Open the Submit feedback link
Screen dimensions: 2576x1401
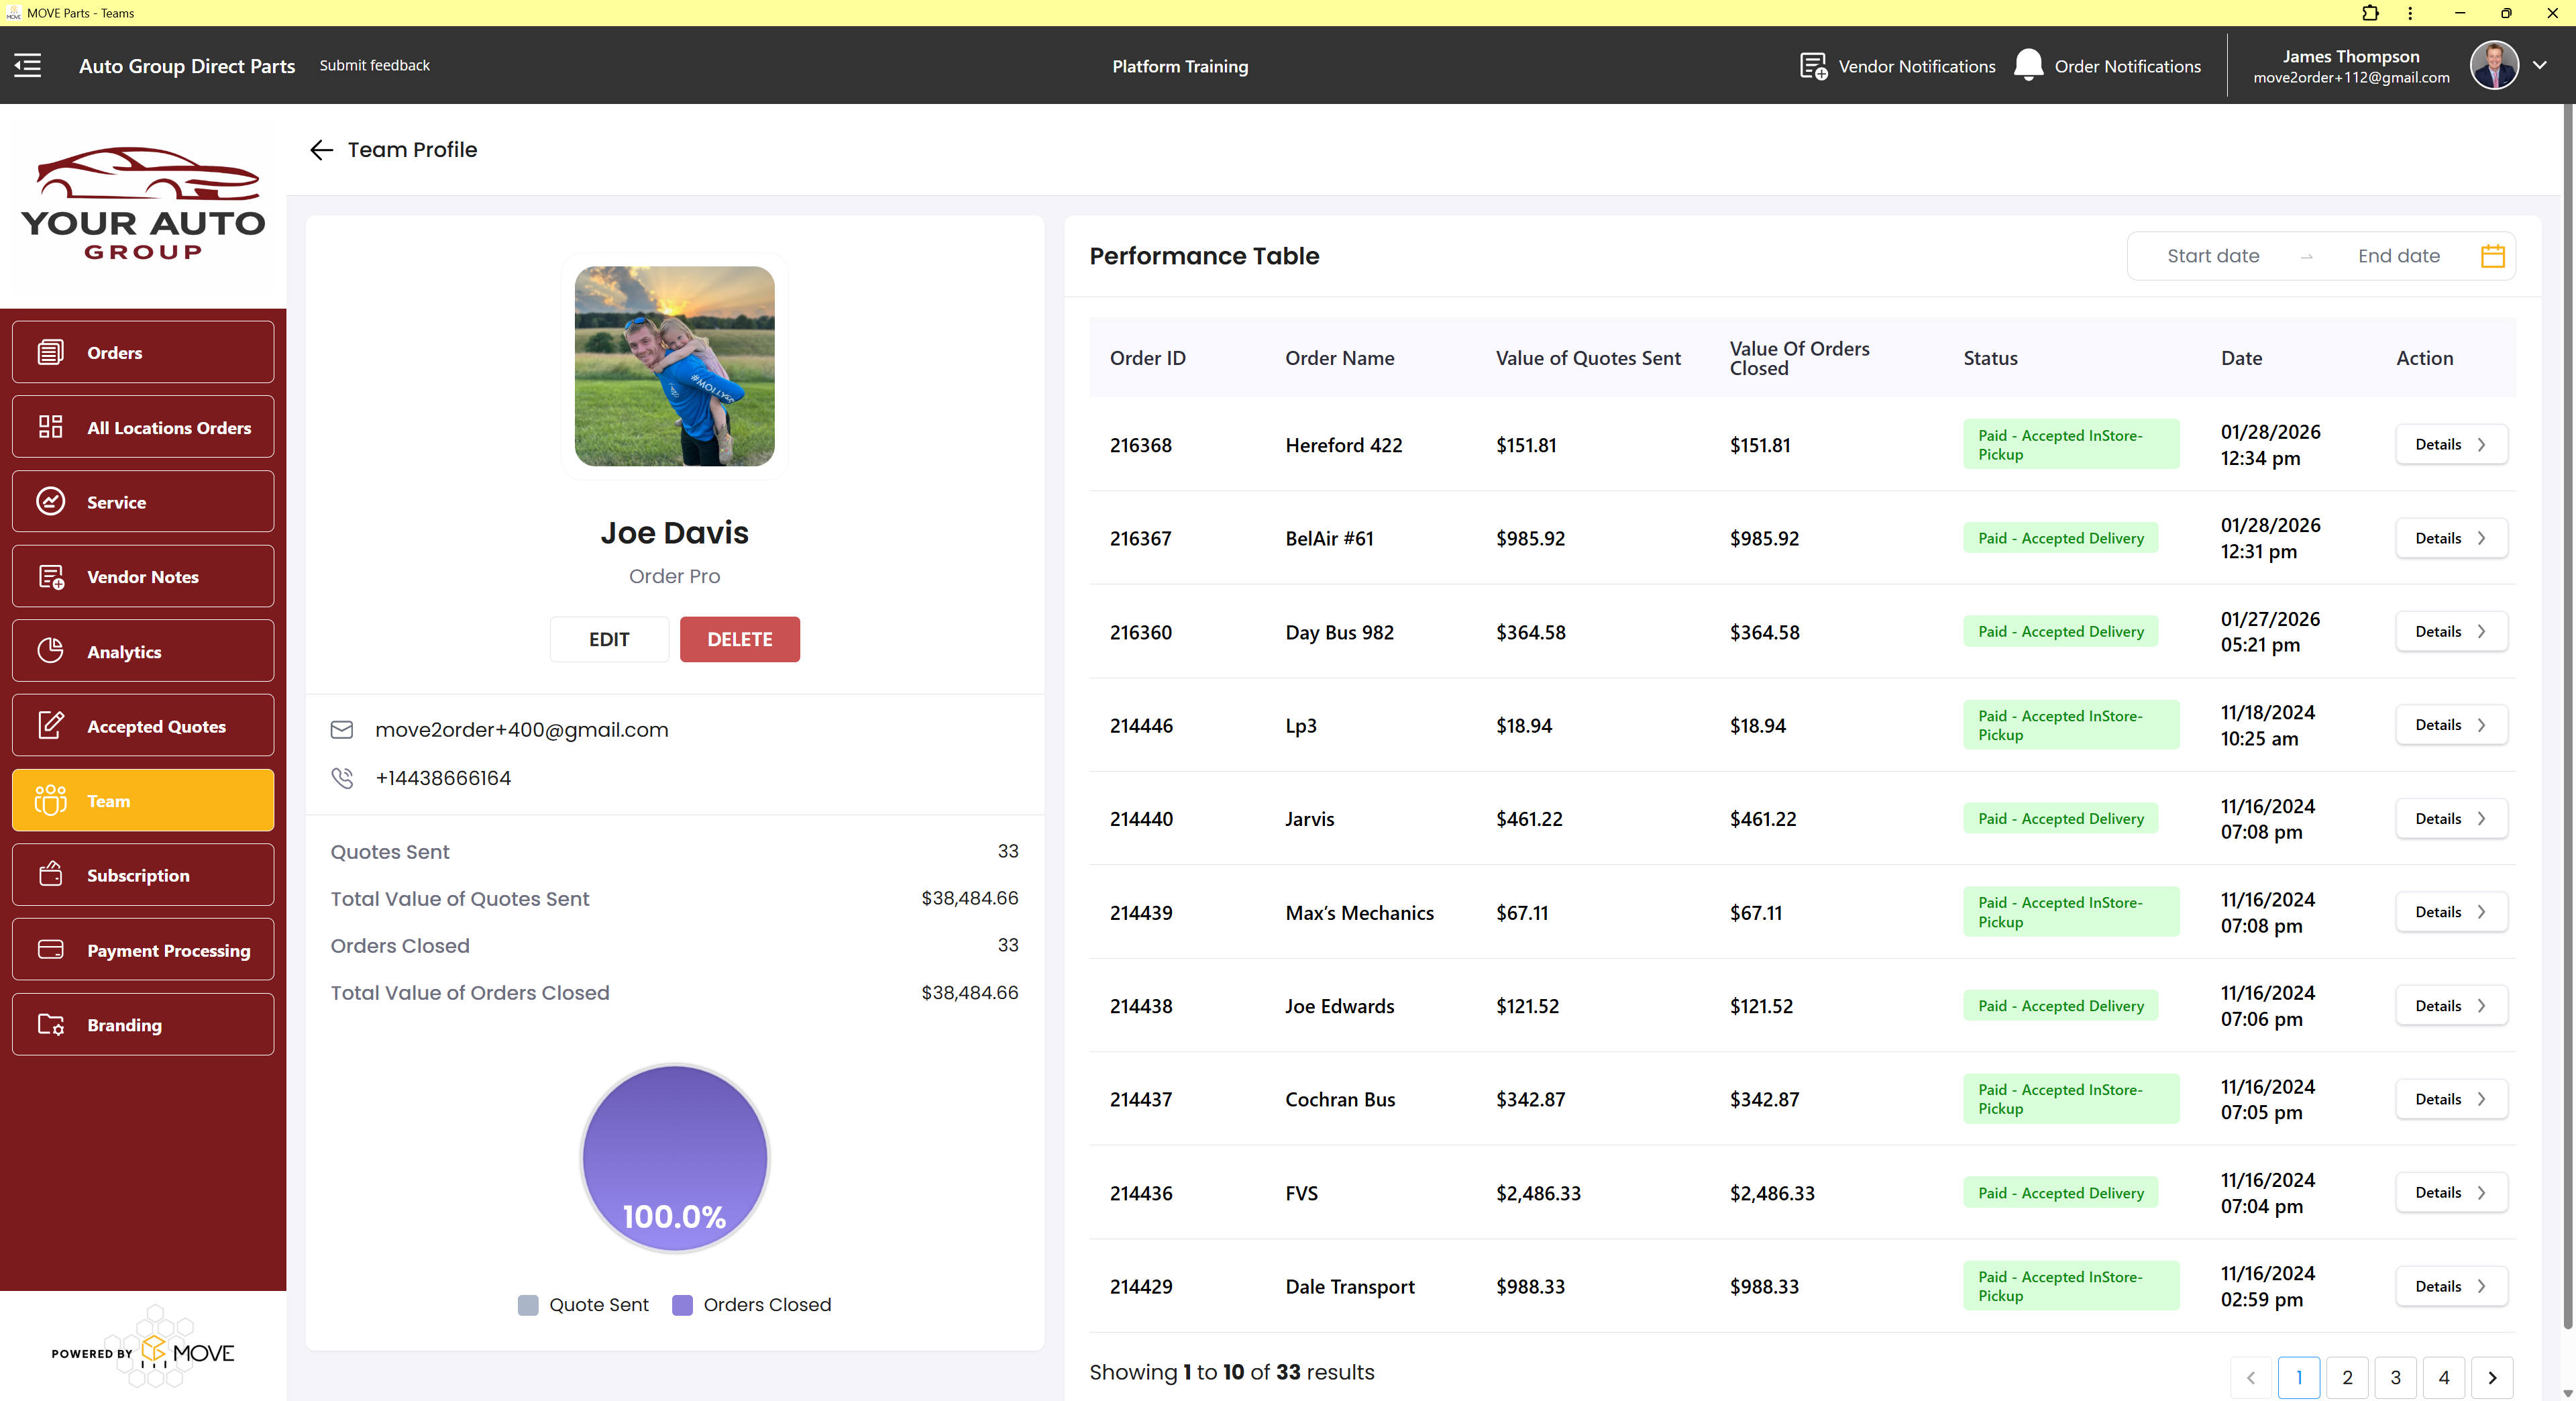374,65
